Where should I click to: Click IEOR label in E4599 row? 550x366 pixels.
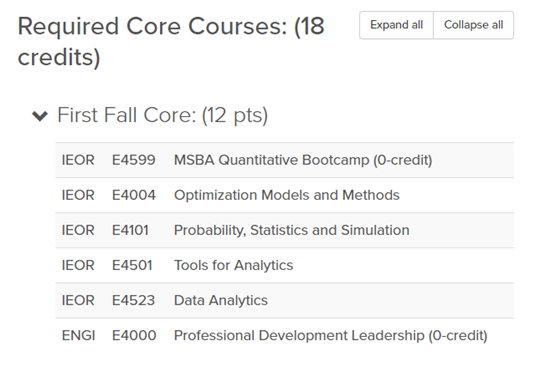pyautogui.click(x=78, y=160)
